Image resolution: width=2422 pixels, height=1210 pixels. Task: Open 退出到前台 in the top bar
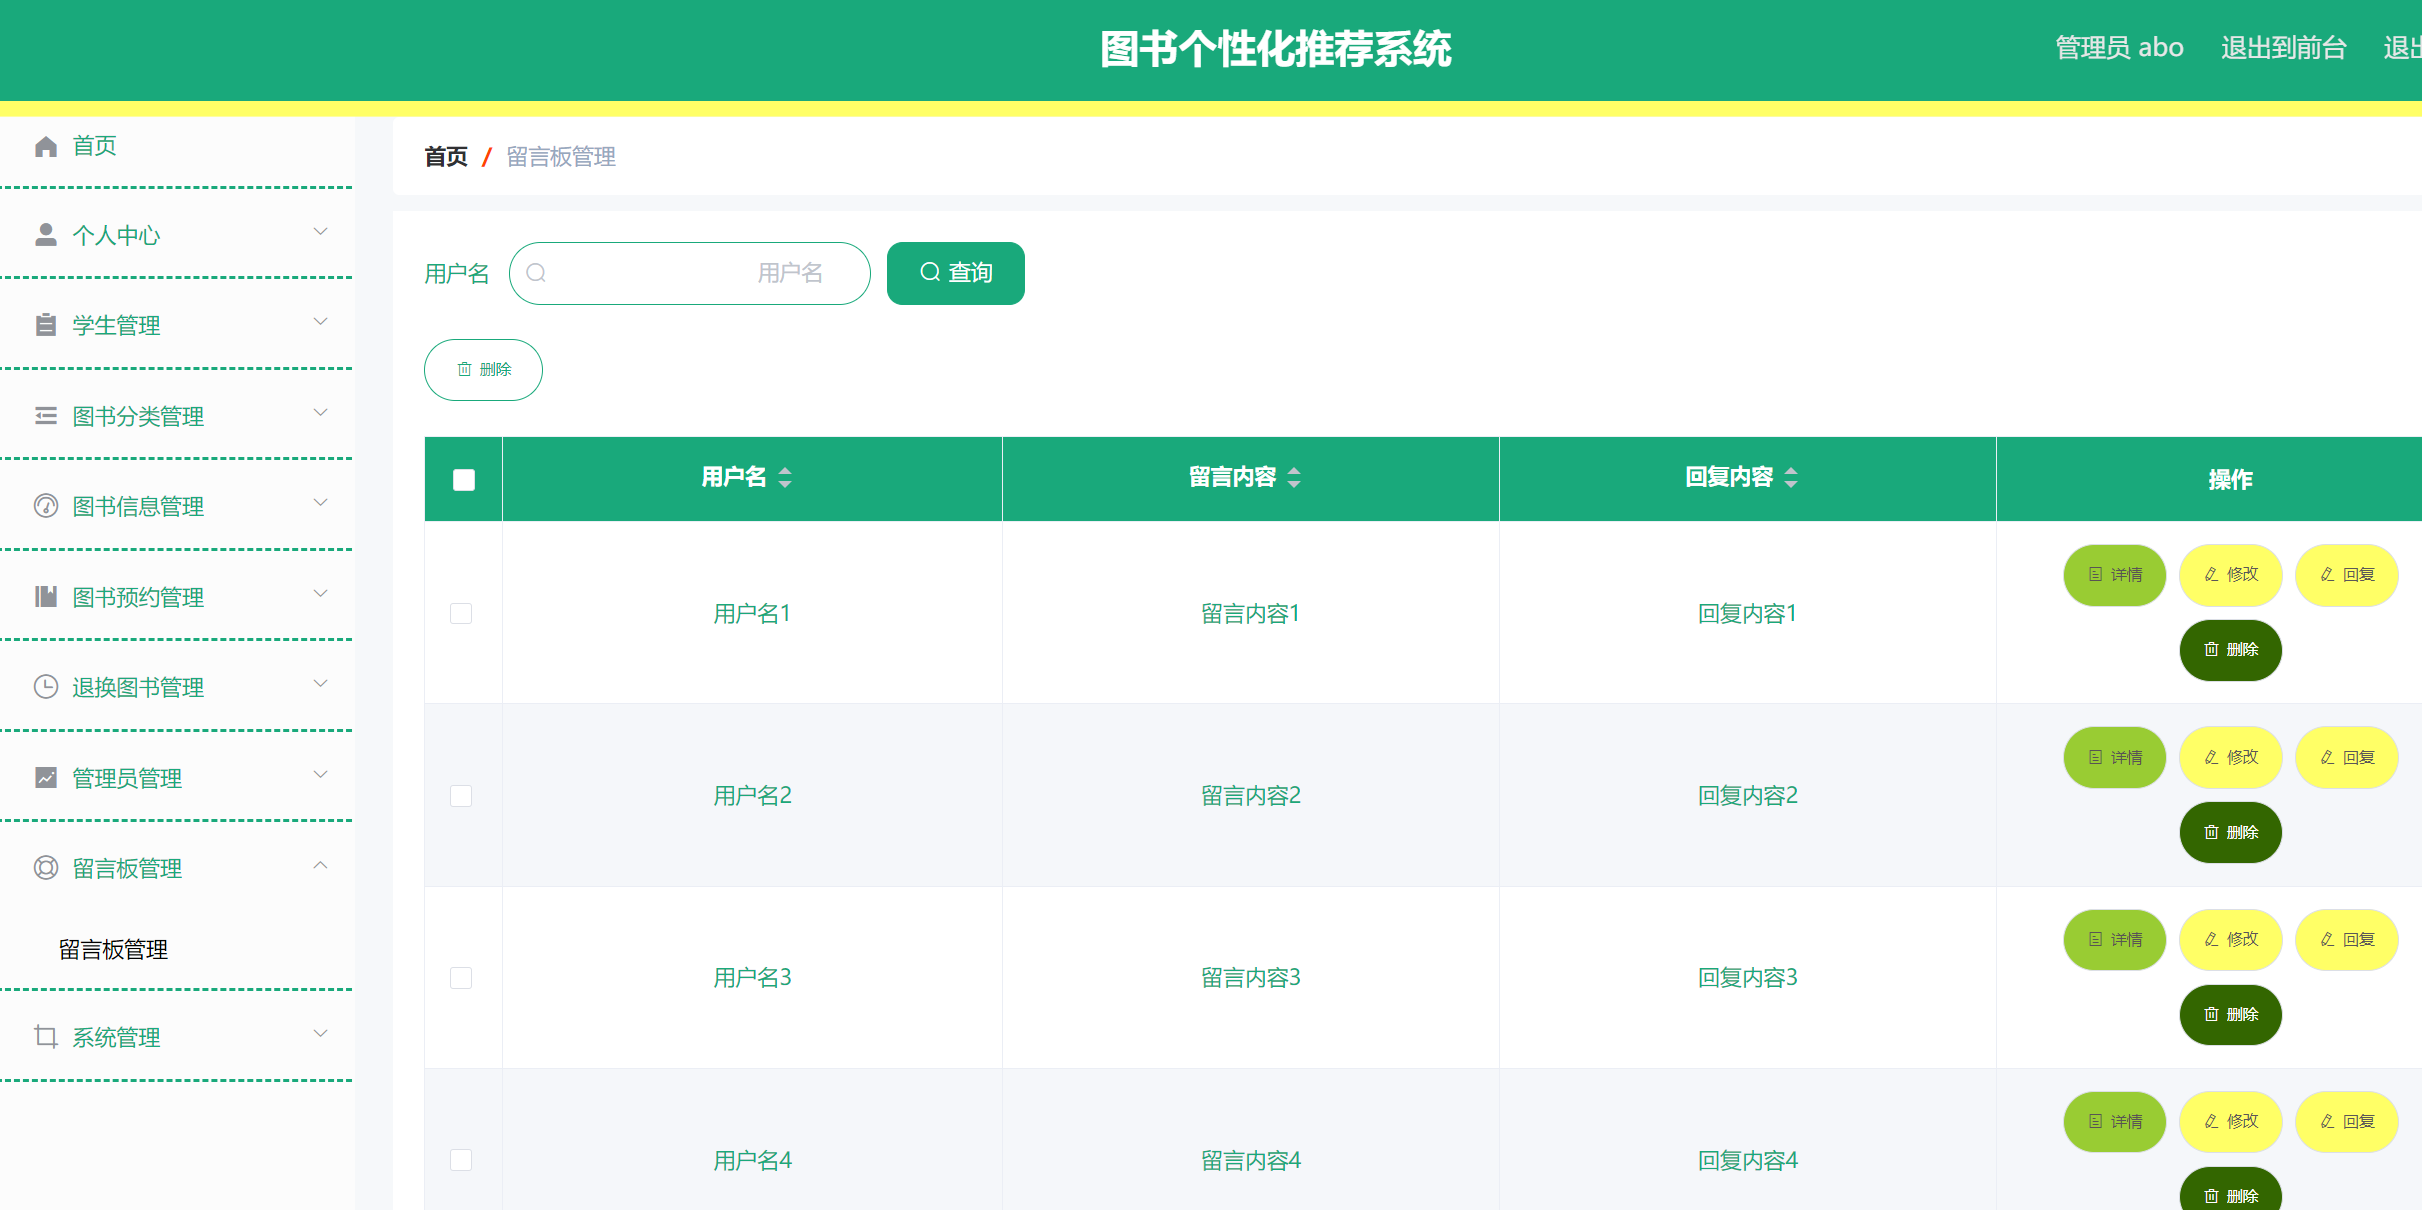(2283, 46)
